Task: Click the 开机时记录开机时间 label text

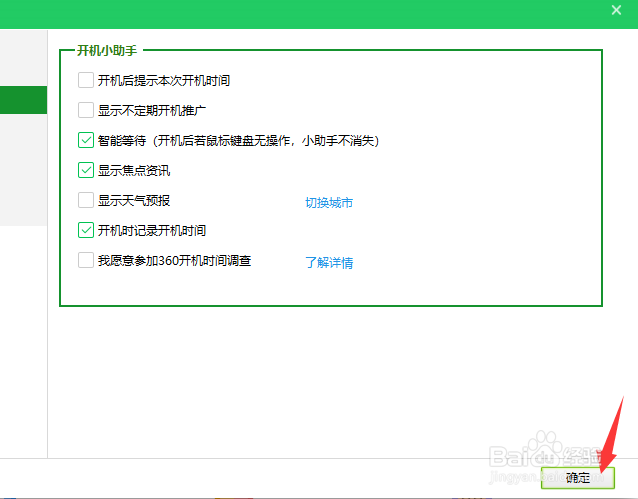Action: pos(152,231)
